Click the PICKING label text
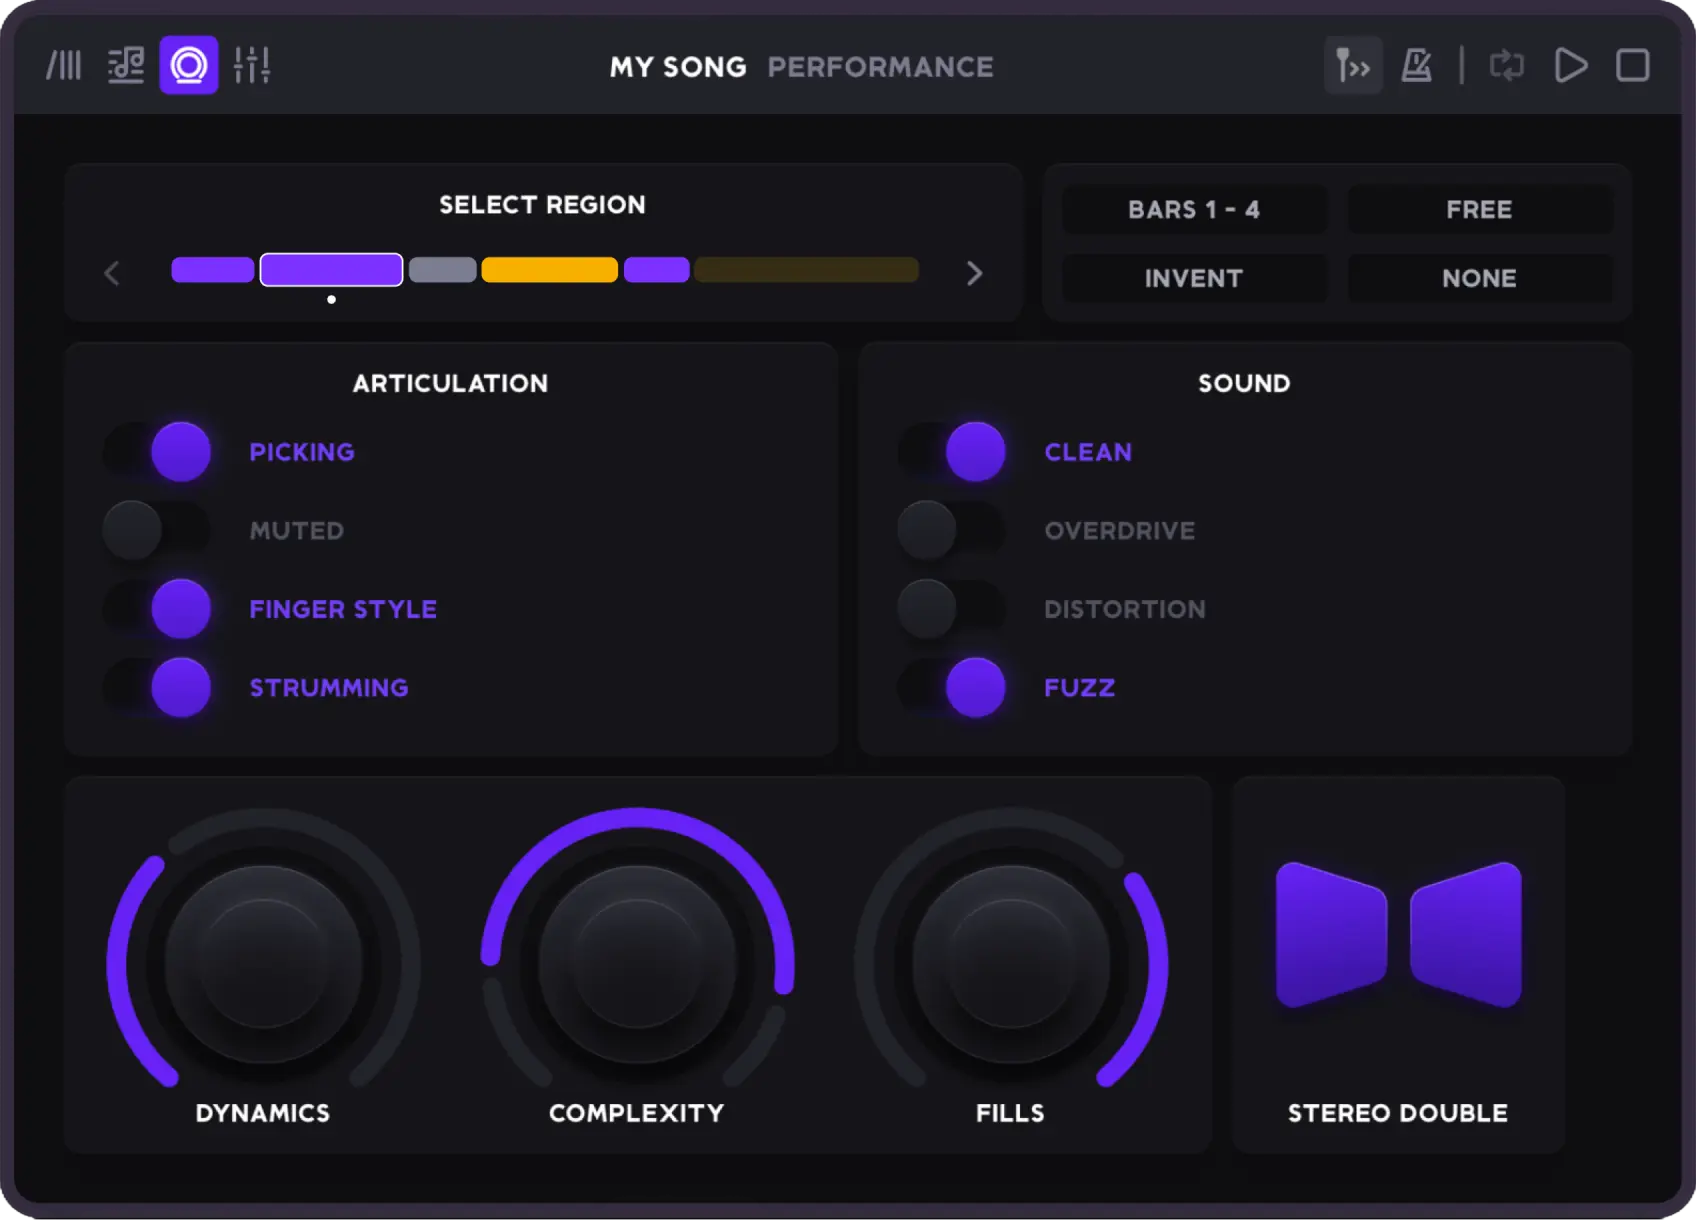Viewport: 1696px width, 1220px height. tap(302, 452)
